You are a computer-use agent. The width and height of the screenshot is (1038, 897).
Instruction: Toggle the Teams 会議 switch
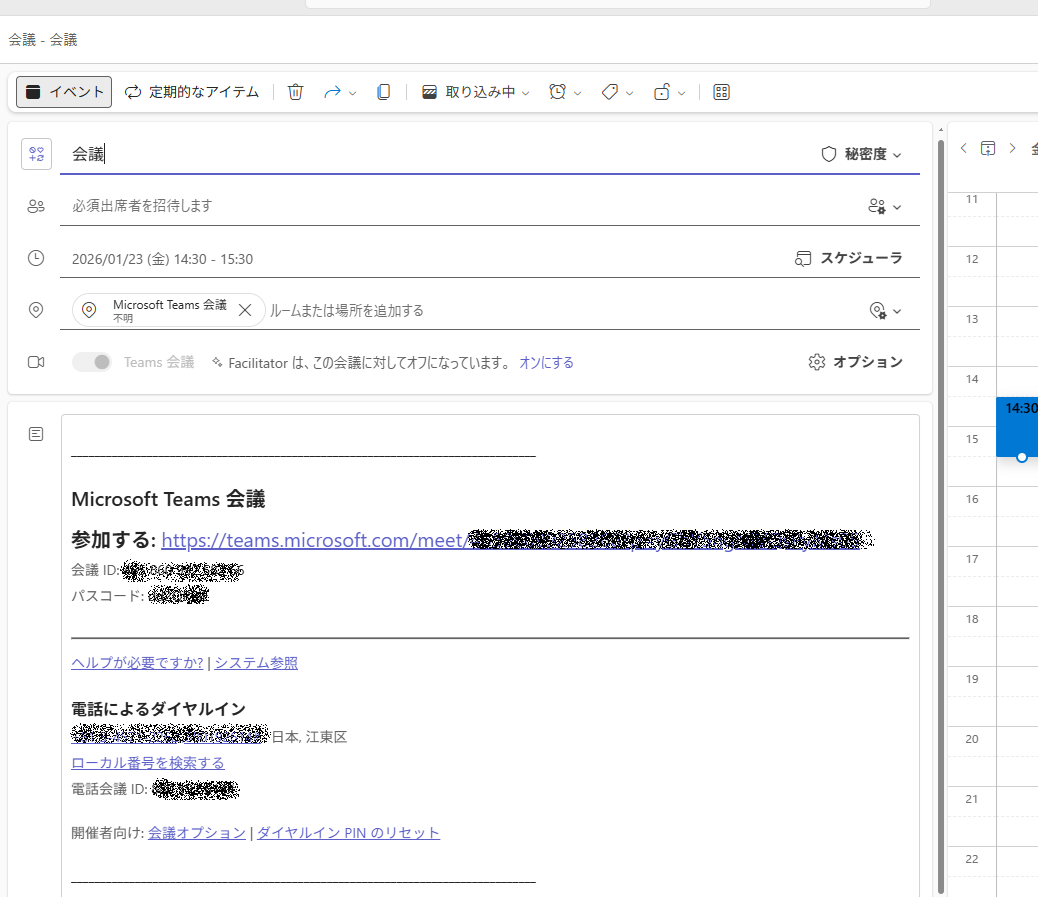[x=92, y=362]
